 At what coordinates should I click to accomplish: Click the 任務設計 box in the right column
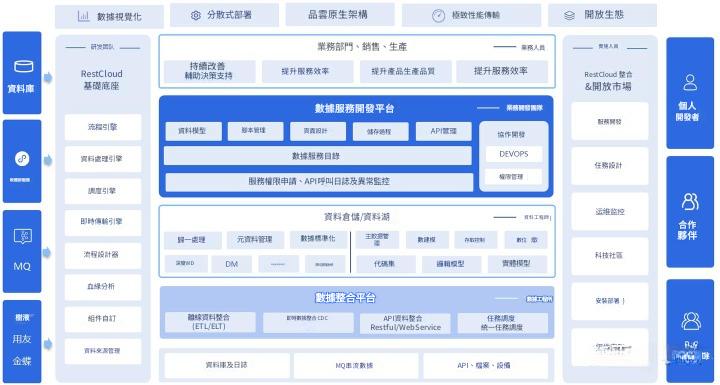[x=609, y=165]
